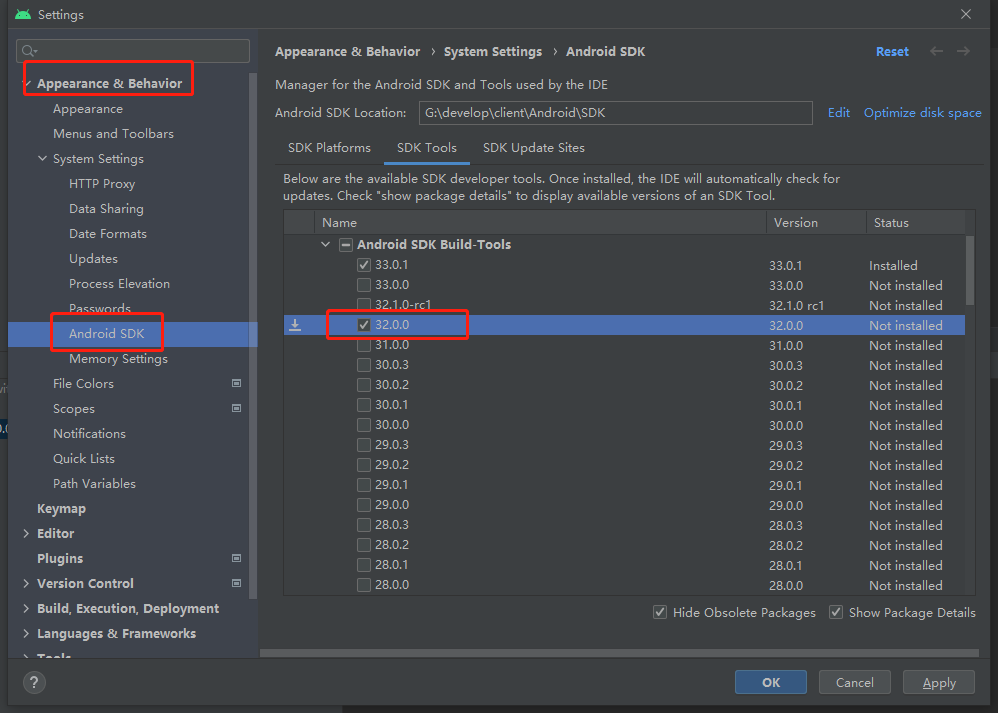Uncheck the 33.0.1 build-tools checkbox

click(364, 265)
